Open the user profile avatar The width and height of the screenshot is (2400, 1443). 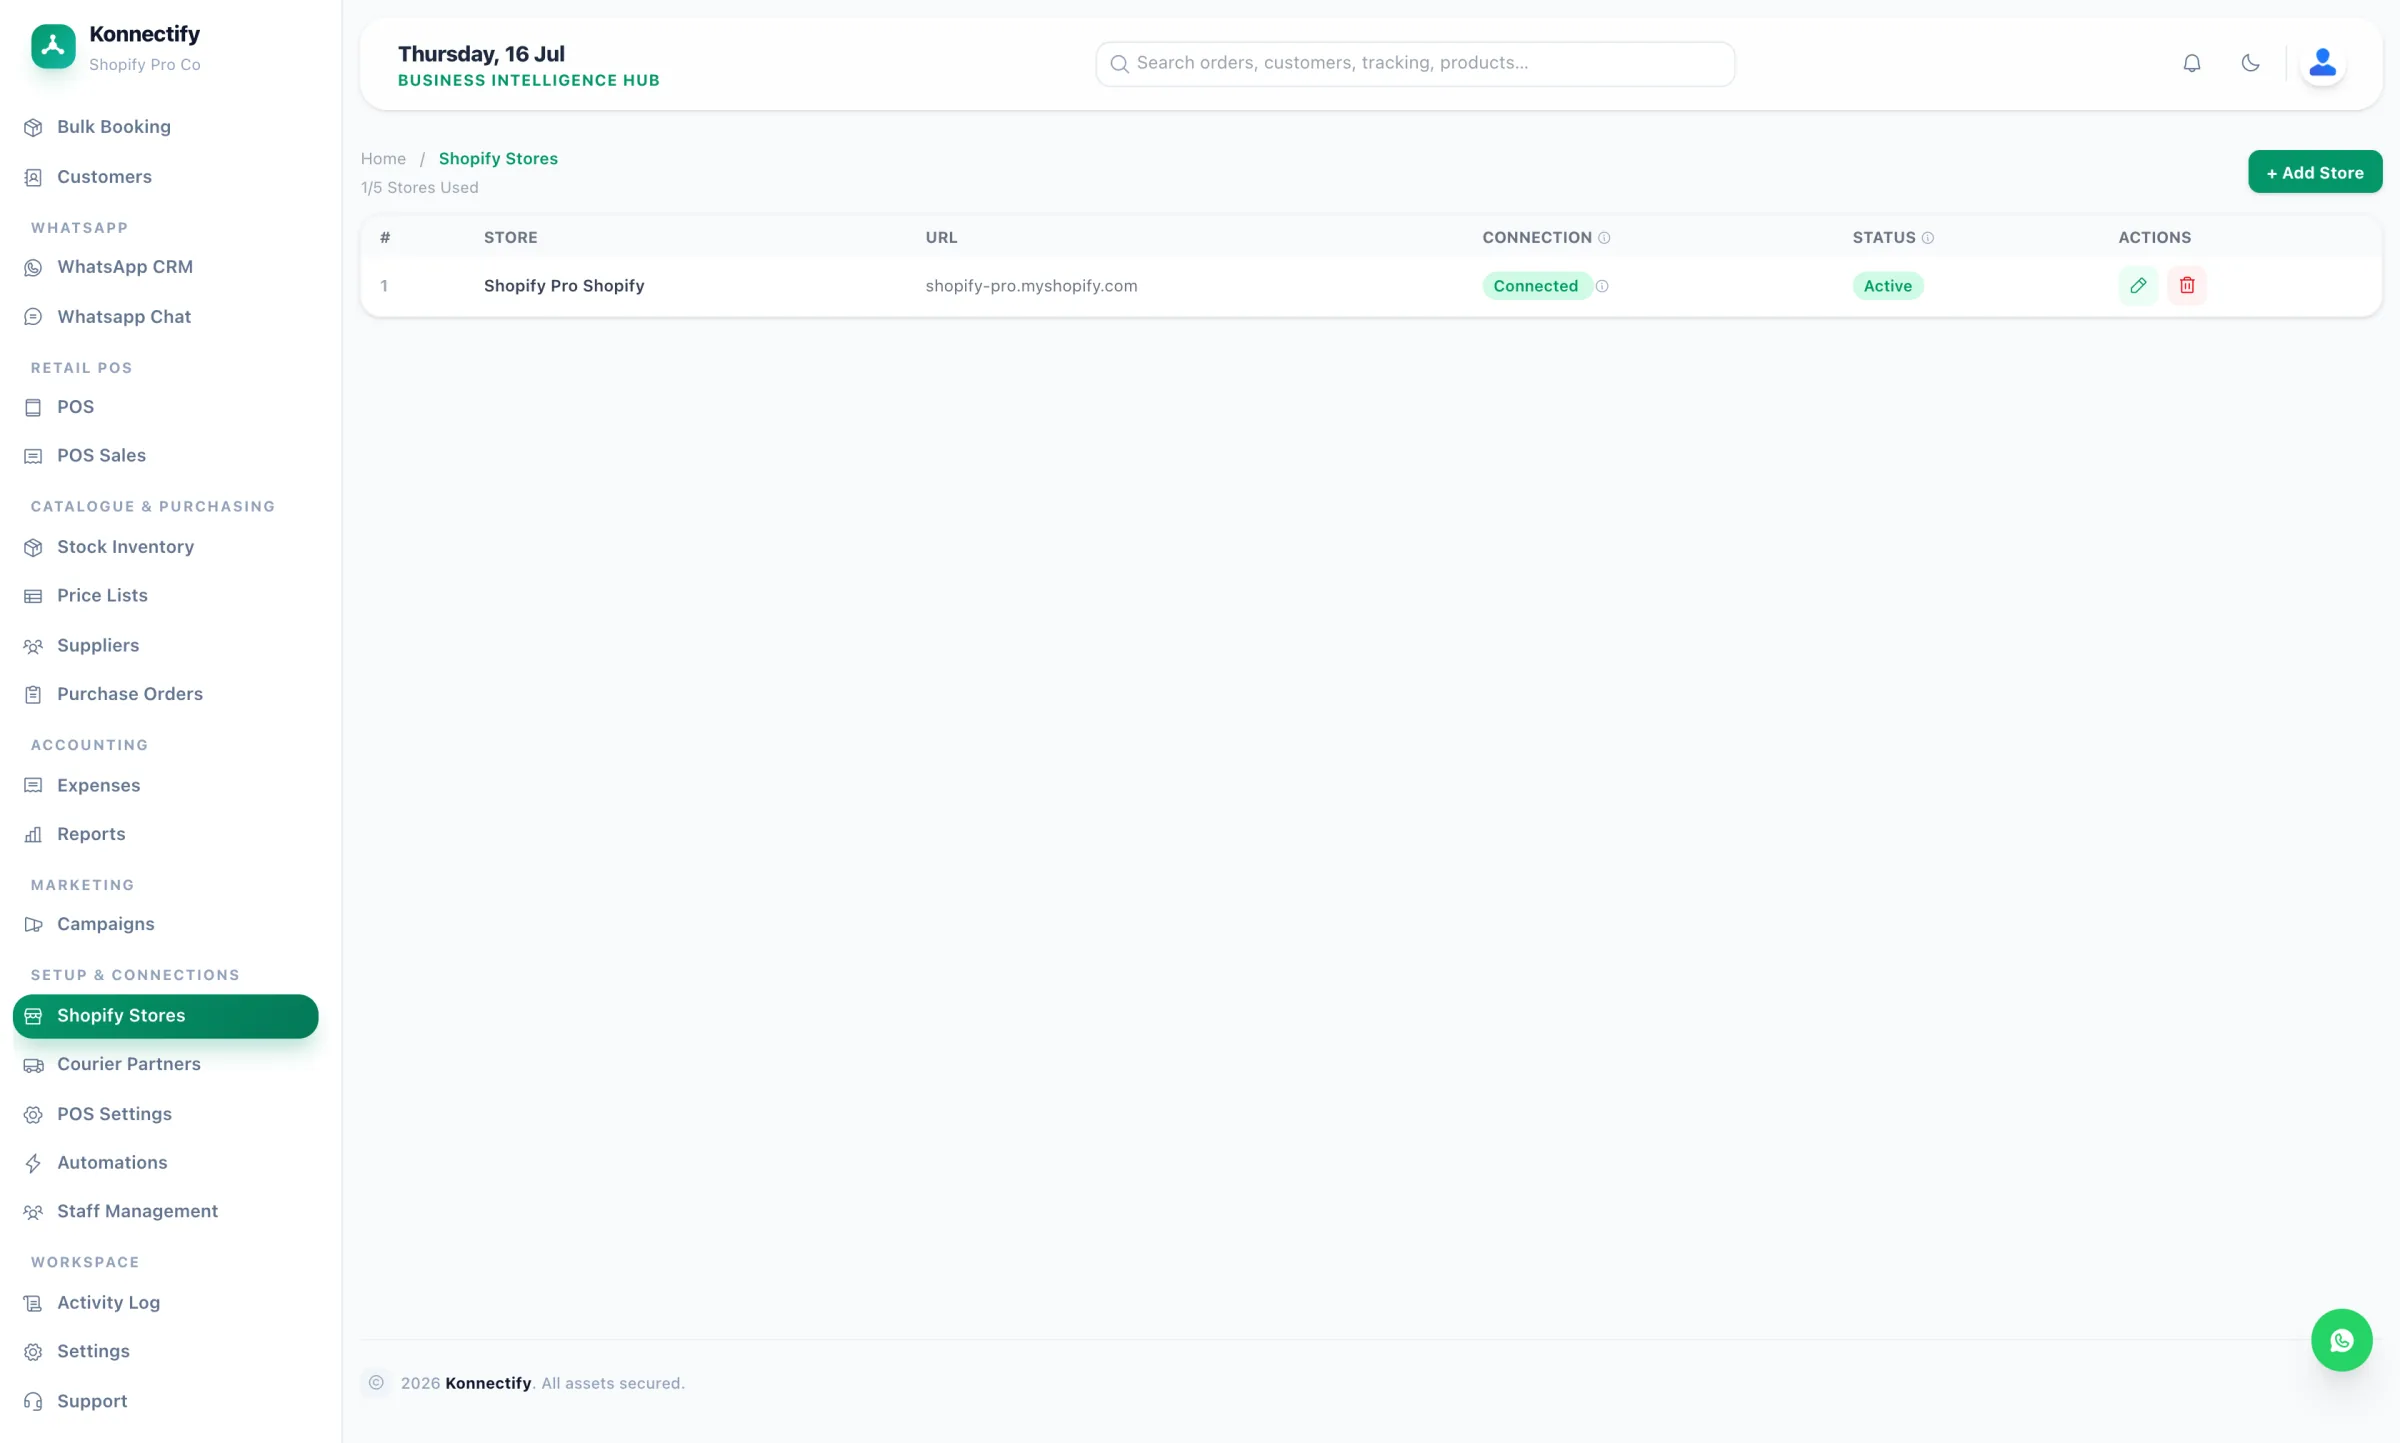click(x=2322, y=63)
